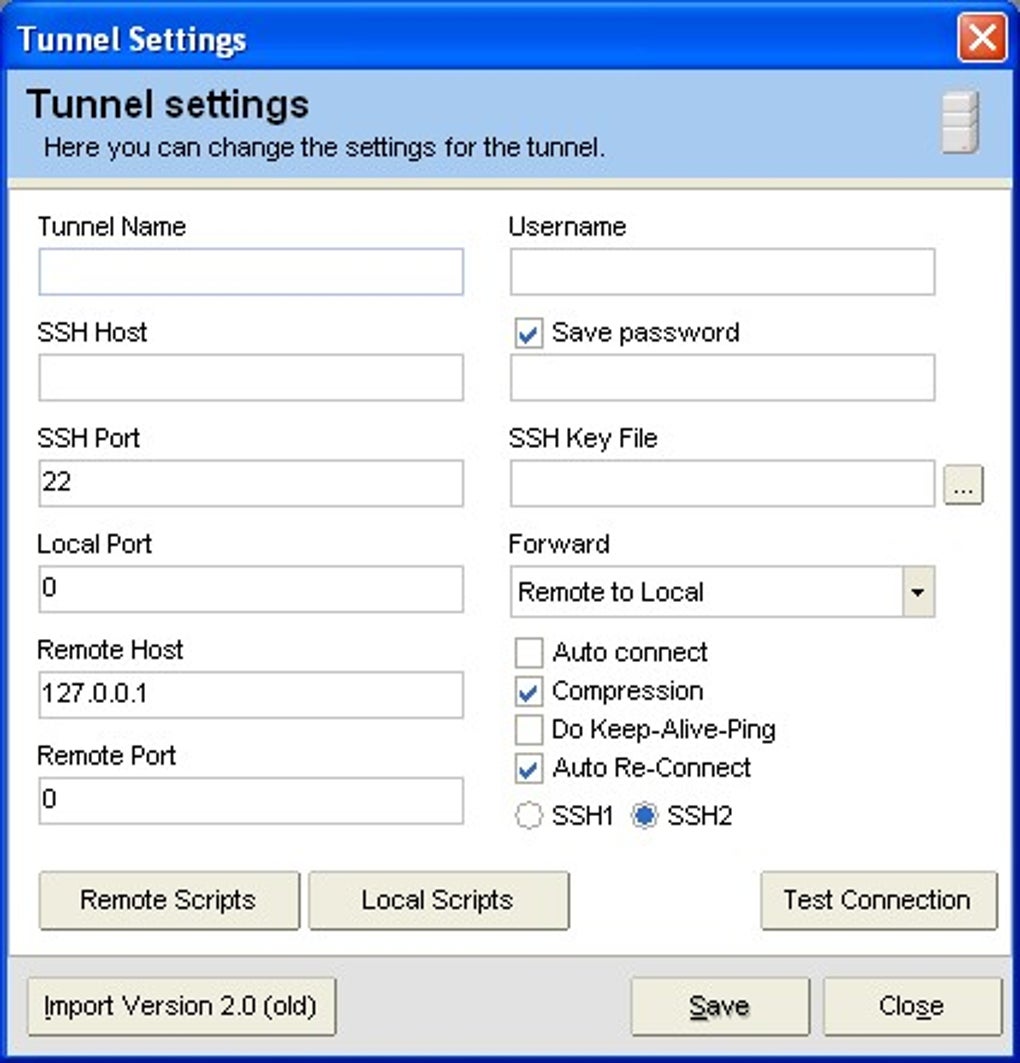1020x1063 pixels.
Task: Save the tunnel settings
Action: [719, 1006]
